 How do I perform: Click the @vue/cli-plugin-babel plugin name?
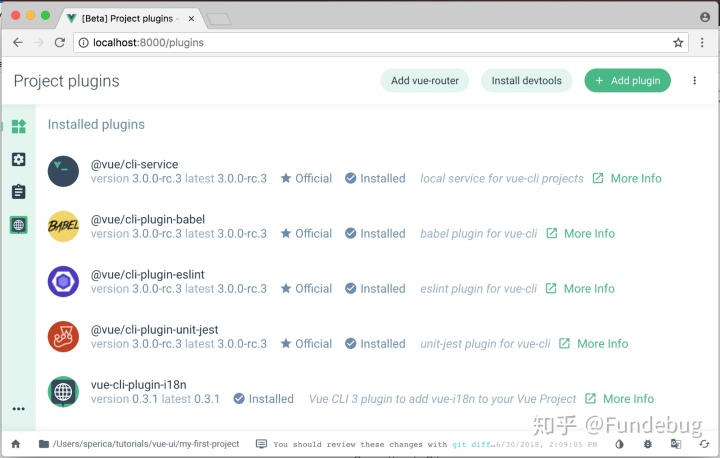point(148,219)
